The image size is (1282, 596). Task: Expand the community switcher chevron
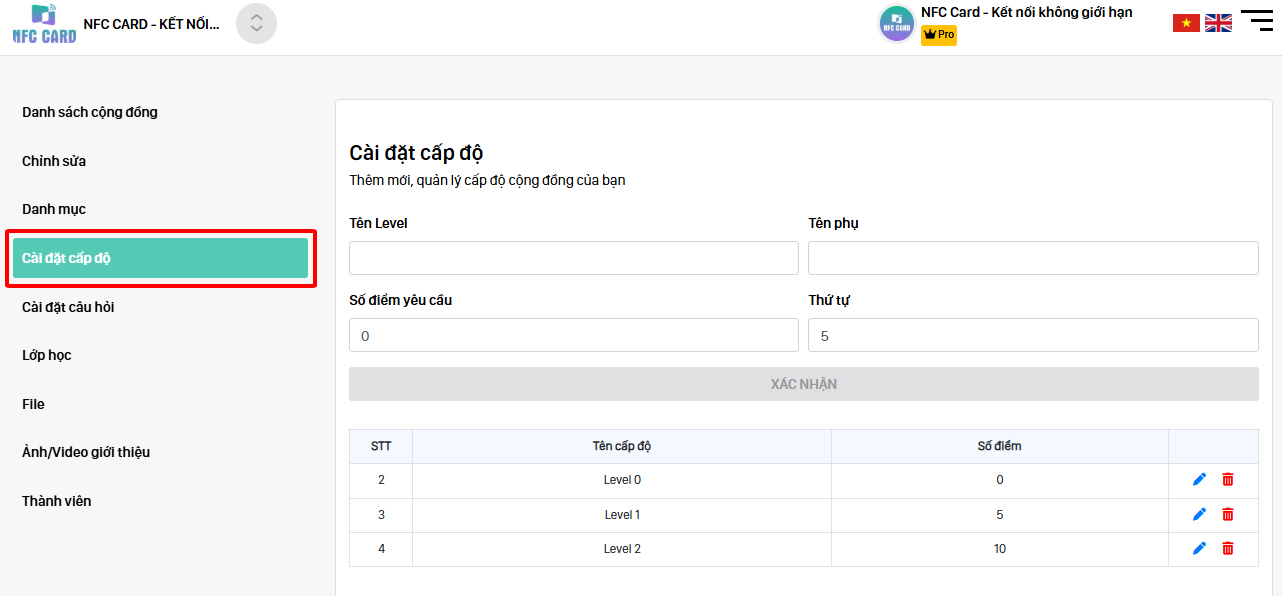(256, 24)
